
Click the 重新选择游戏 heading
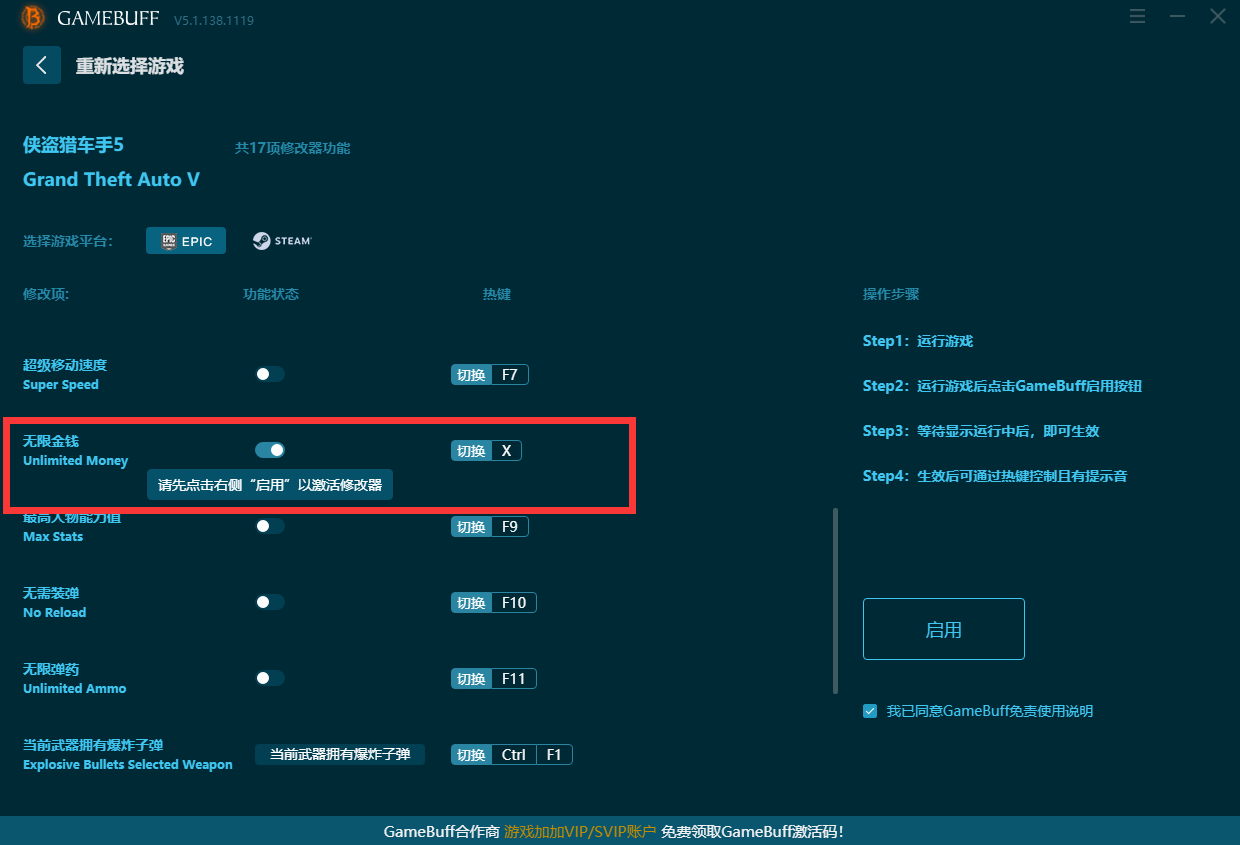point(129,66)
